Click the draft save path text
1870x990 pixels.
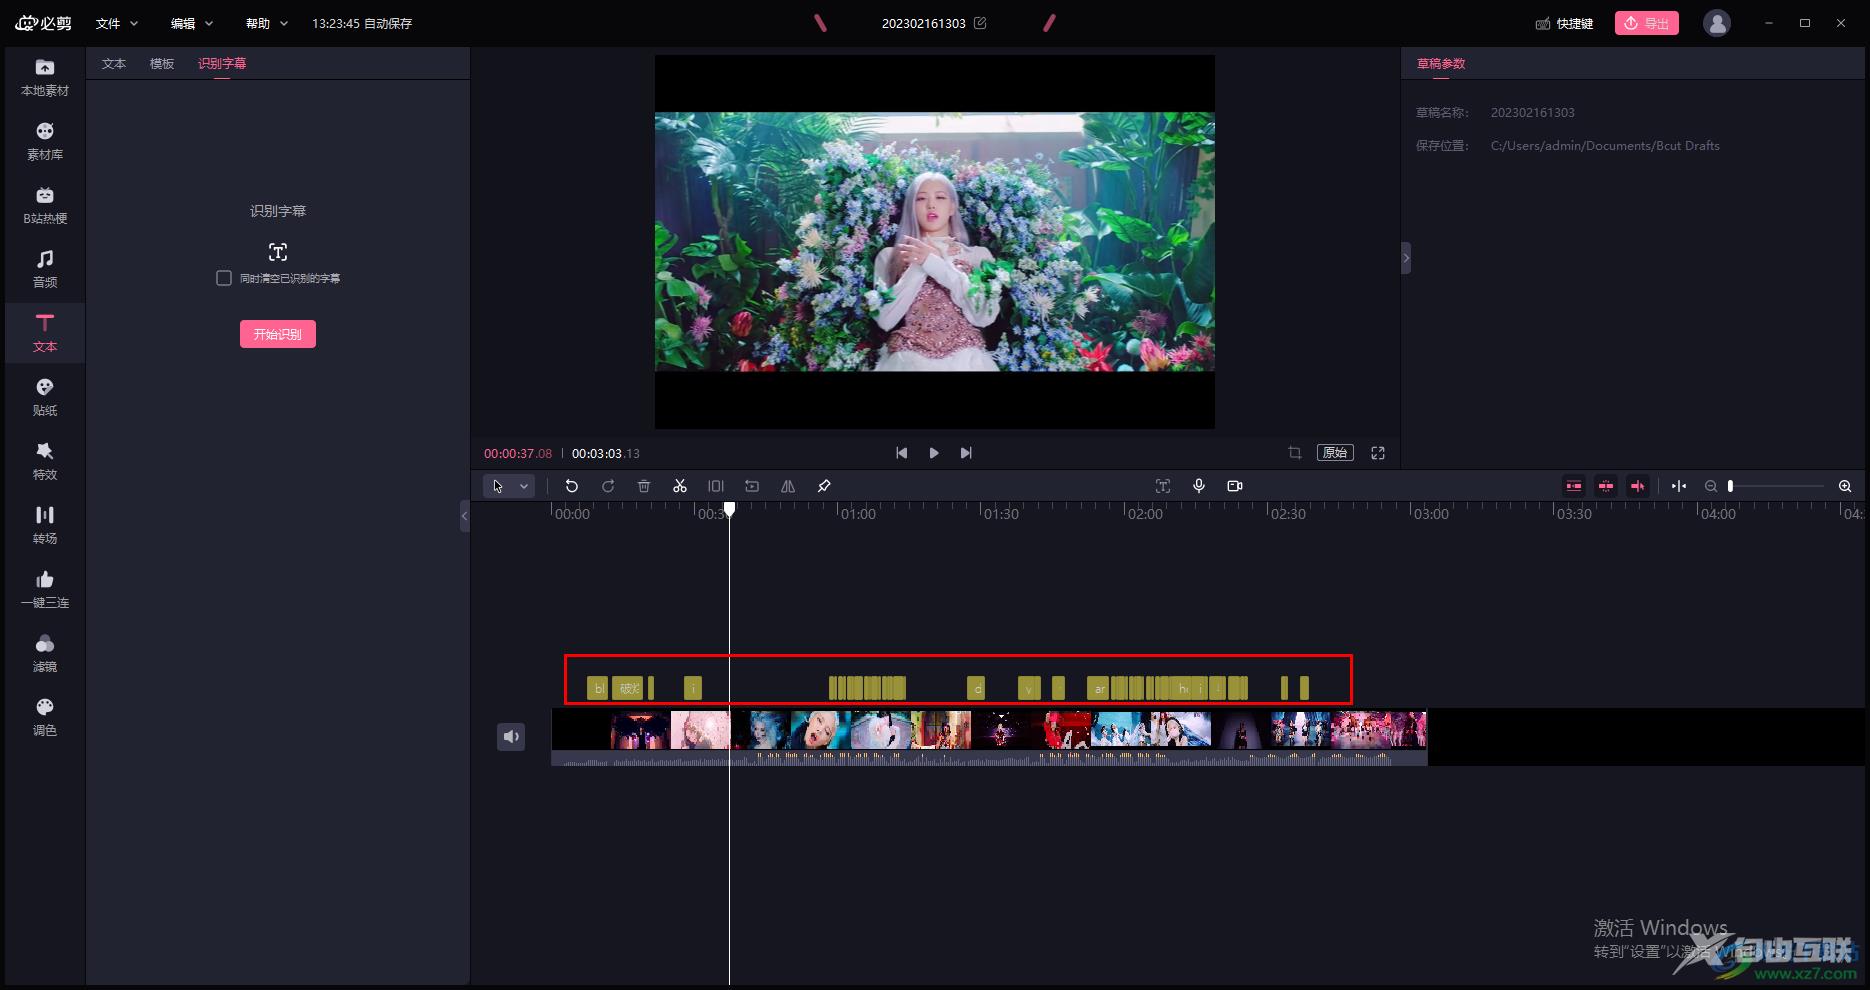coord(1605,146)
